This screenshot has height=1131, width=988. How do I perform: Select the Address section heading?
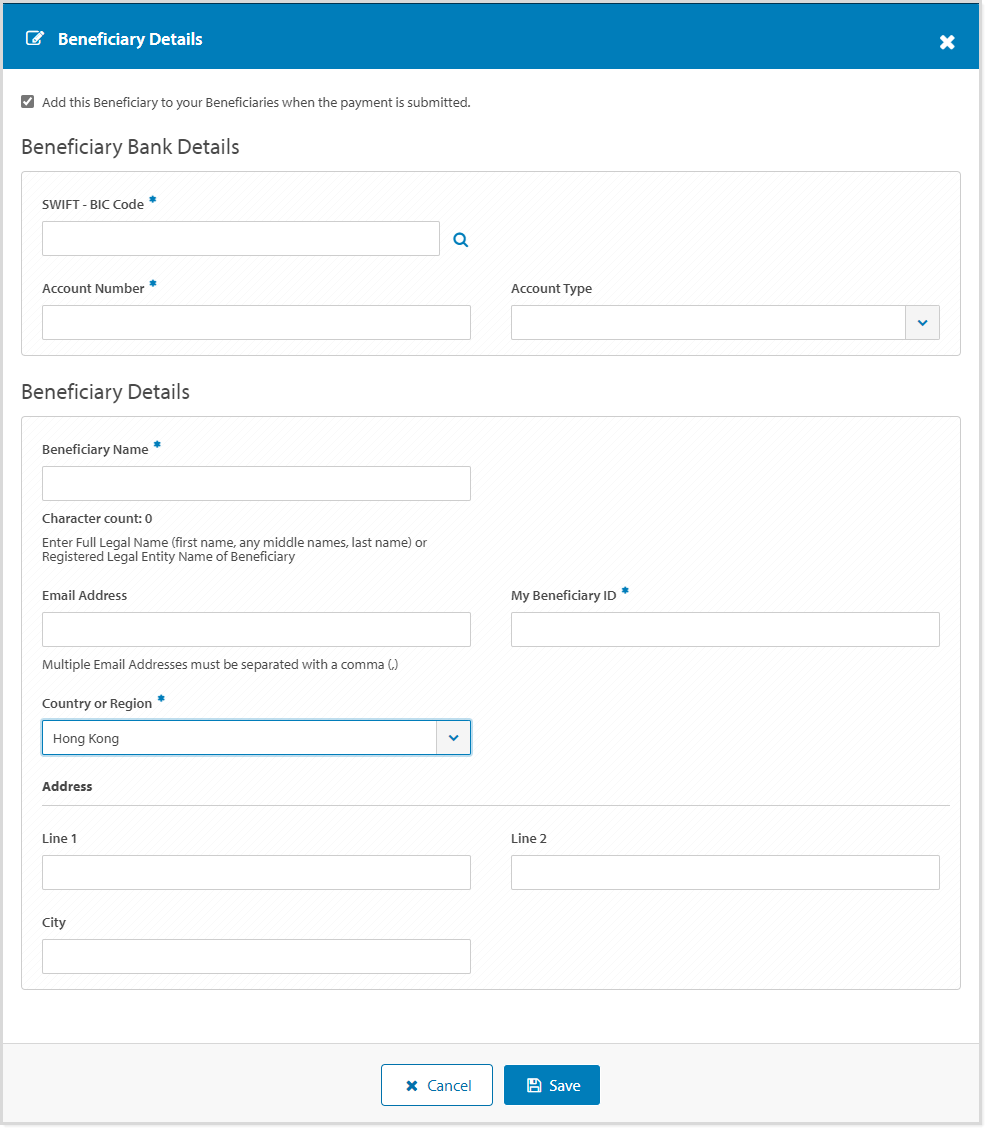tap(66, 786)
